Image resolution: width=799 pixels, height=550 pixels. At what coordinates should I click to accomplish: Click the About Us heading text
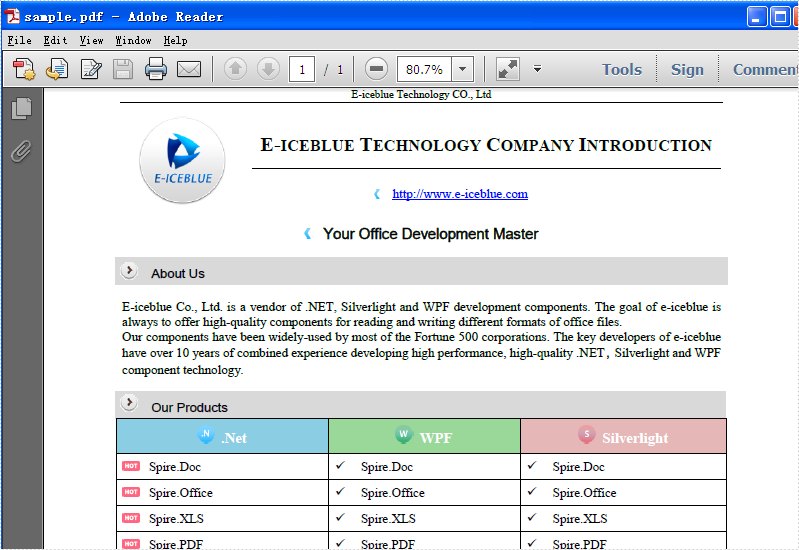pyautogui.click(x=177, y=274)
